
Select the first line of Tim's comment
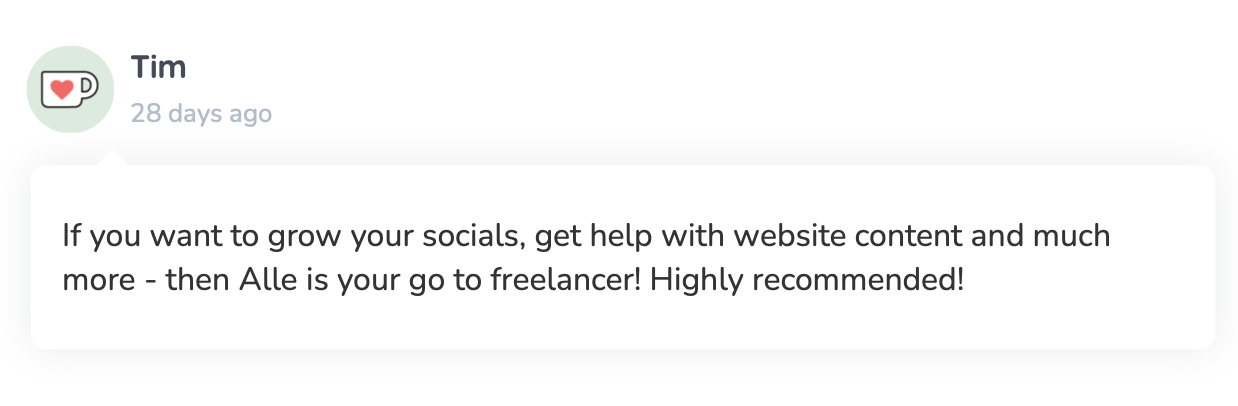586,238
